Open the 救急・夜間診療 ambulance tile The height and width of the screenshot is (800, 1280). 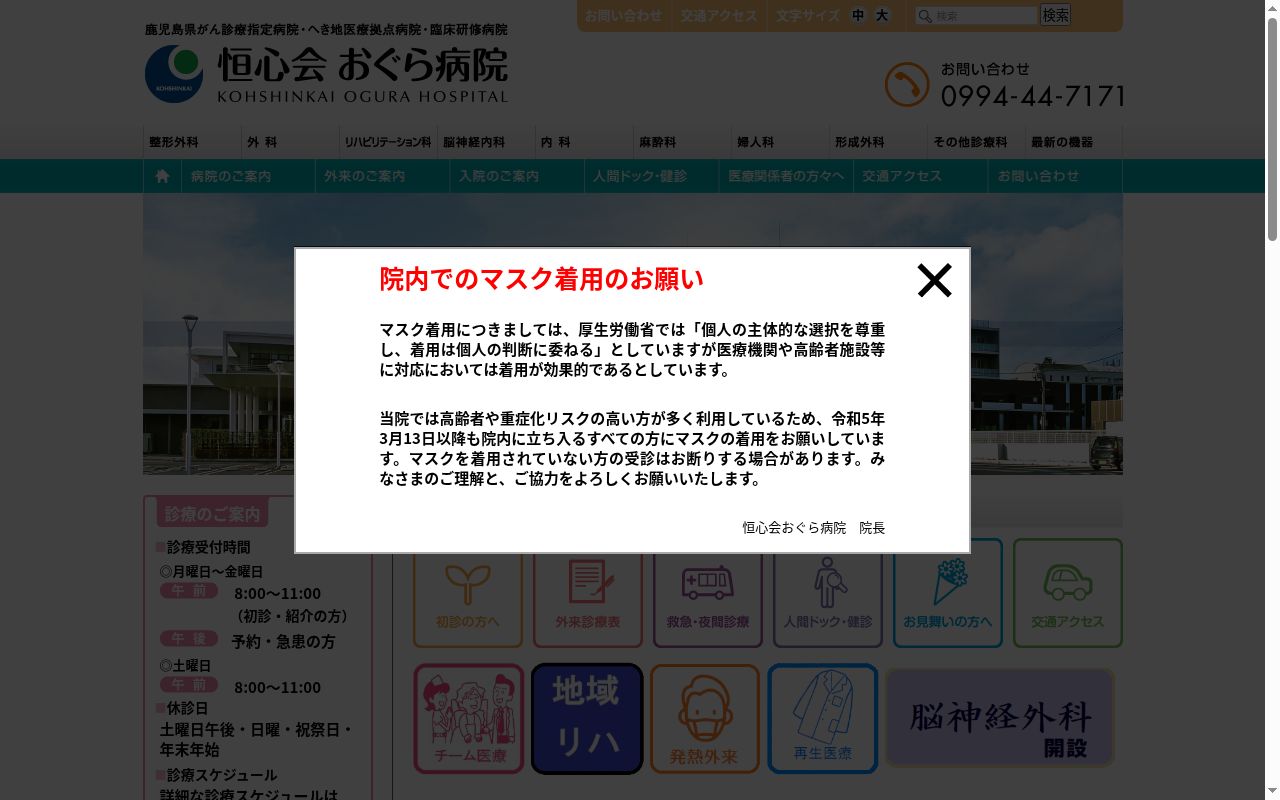pos(708,593)
